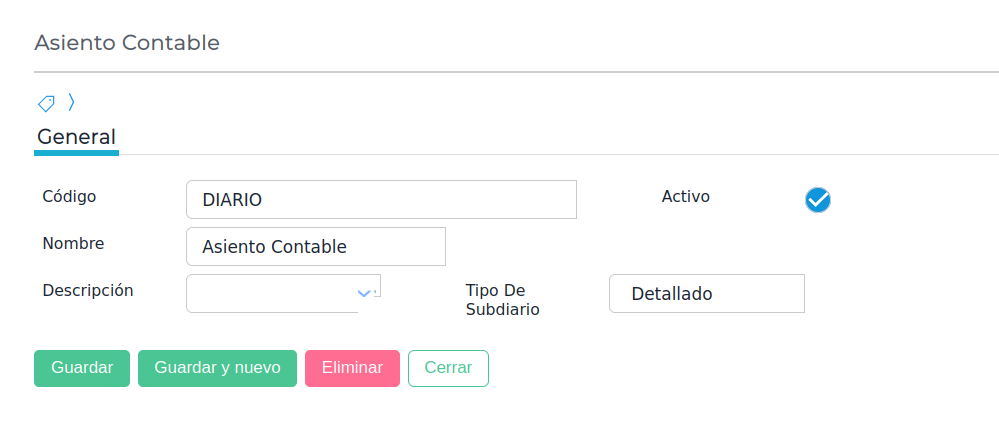Expand the Descripción dropdown arrow

point(364,293)
